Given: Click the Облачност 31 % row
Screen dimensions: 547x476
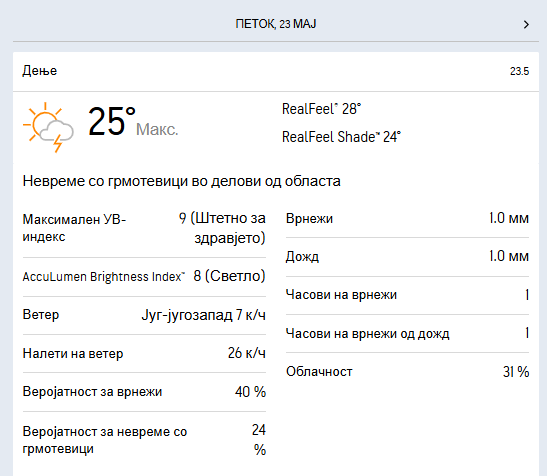Looking at the screenshot, I should 407,372.
